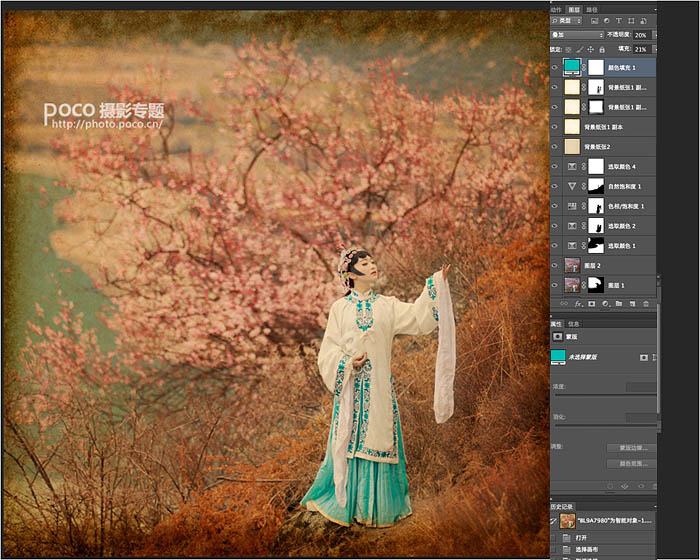Switch to the 图层 tab
The height and width of the screenshot is (560, 700).
click(574, 9)
